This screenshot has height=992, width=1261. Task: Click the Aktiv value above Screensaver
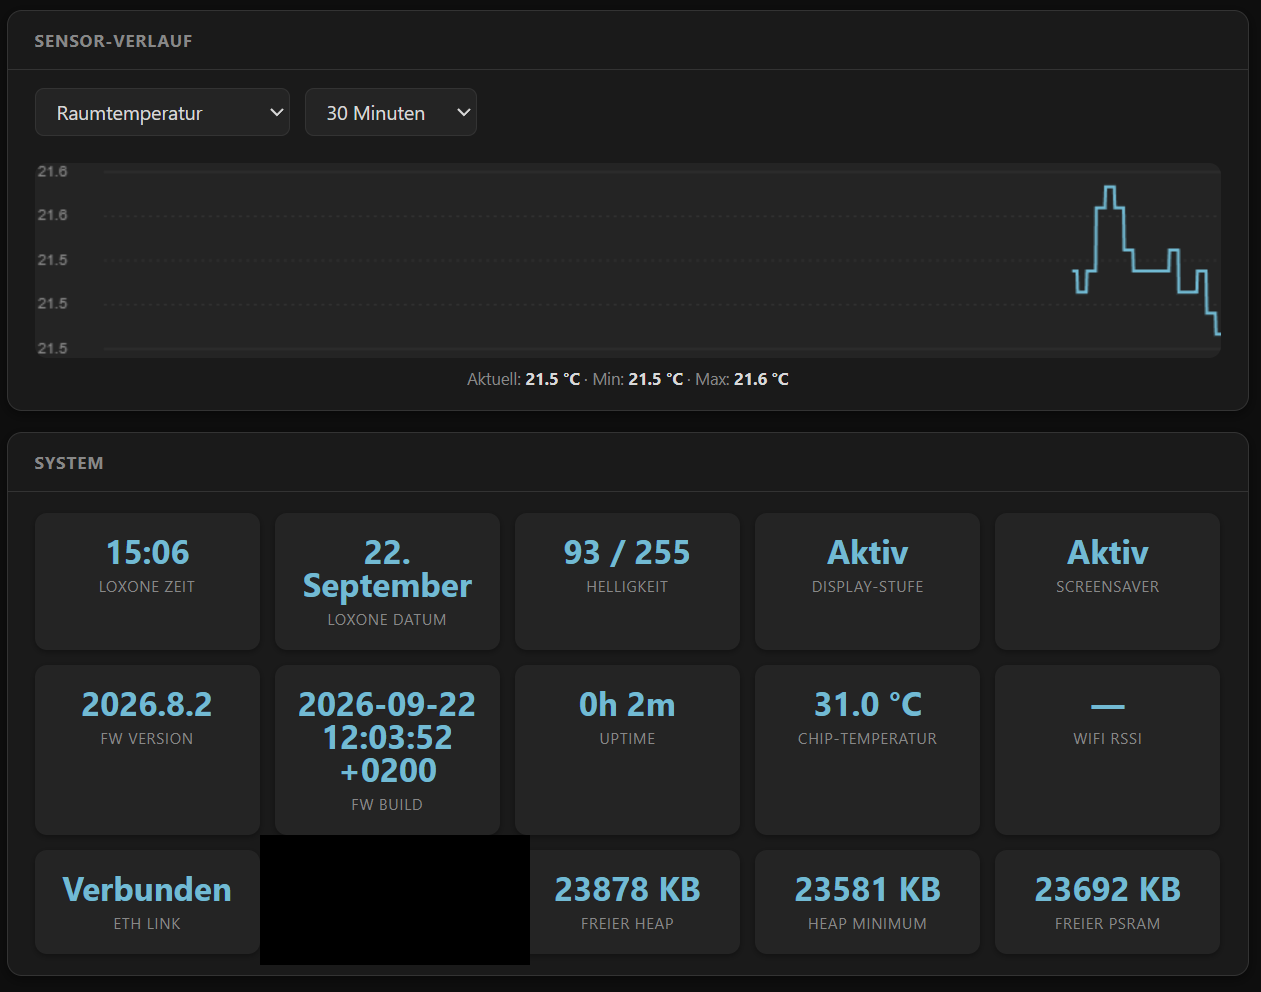click(x=1107, y=552)
